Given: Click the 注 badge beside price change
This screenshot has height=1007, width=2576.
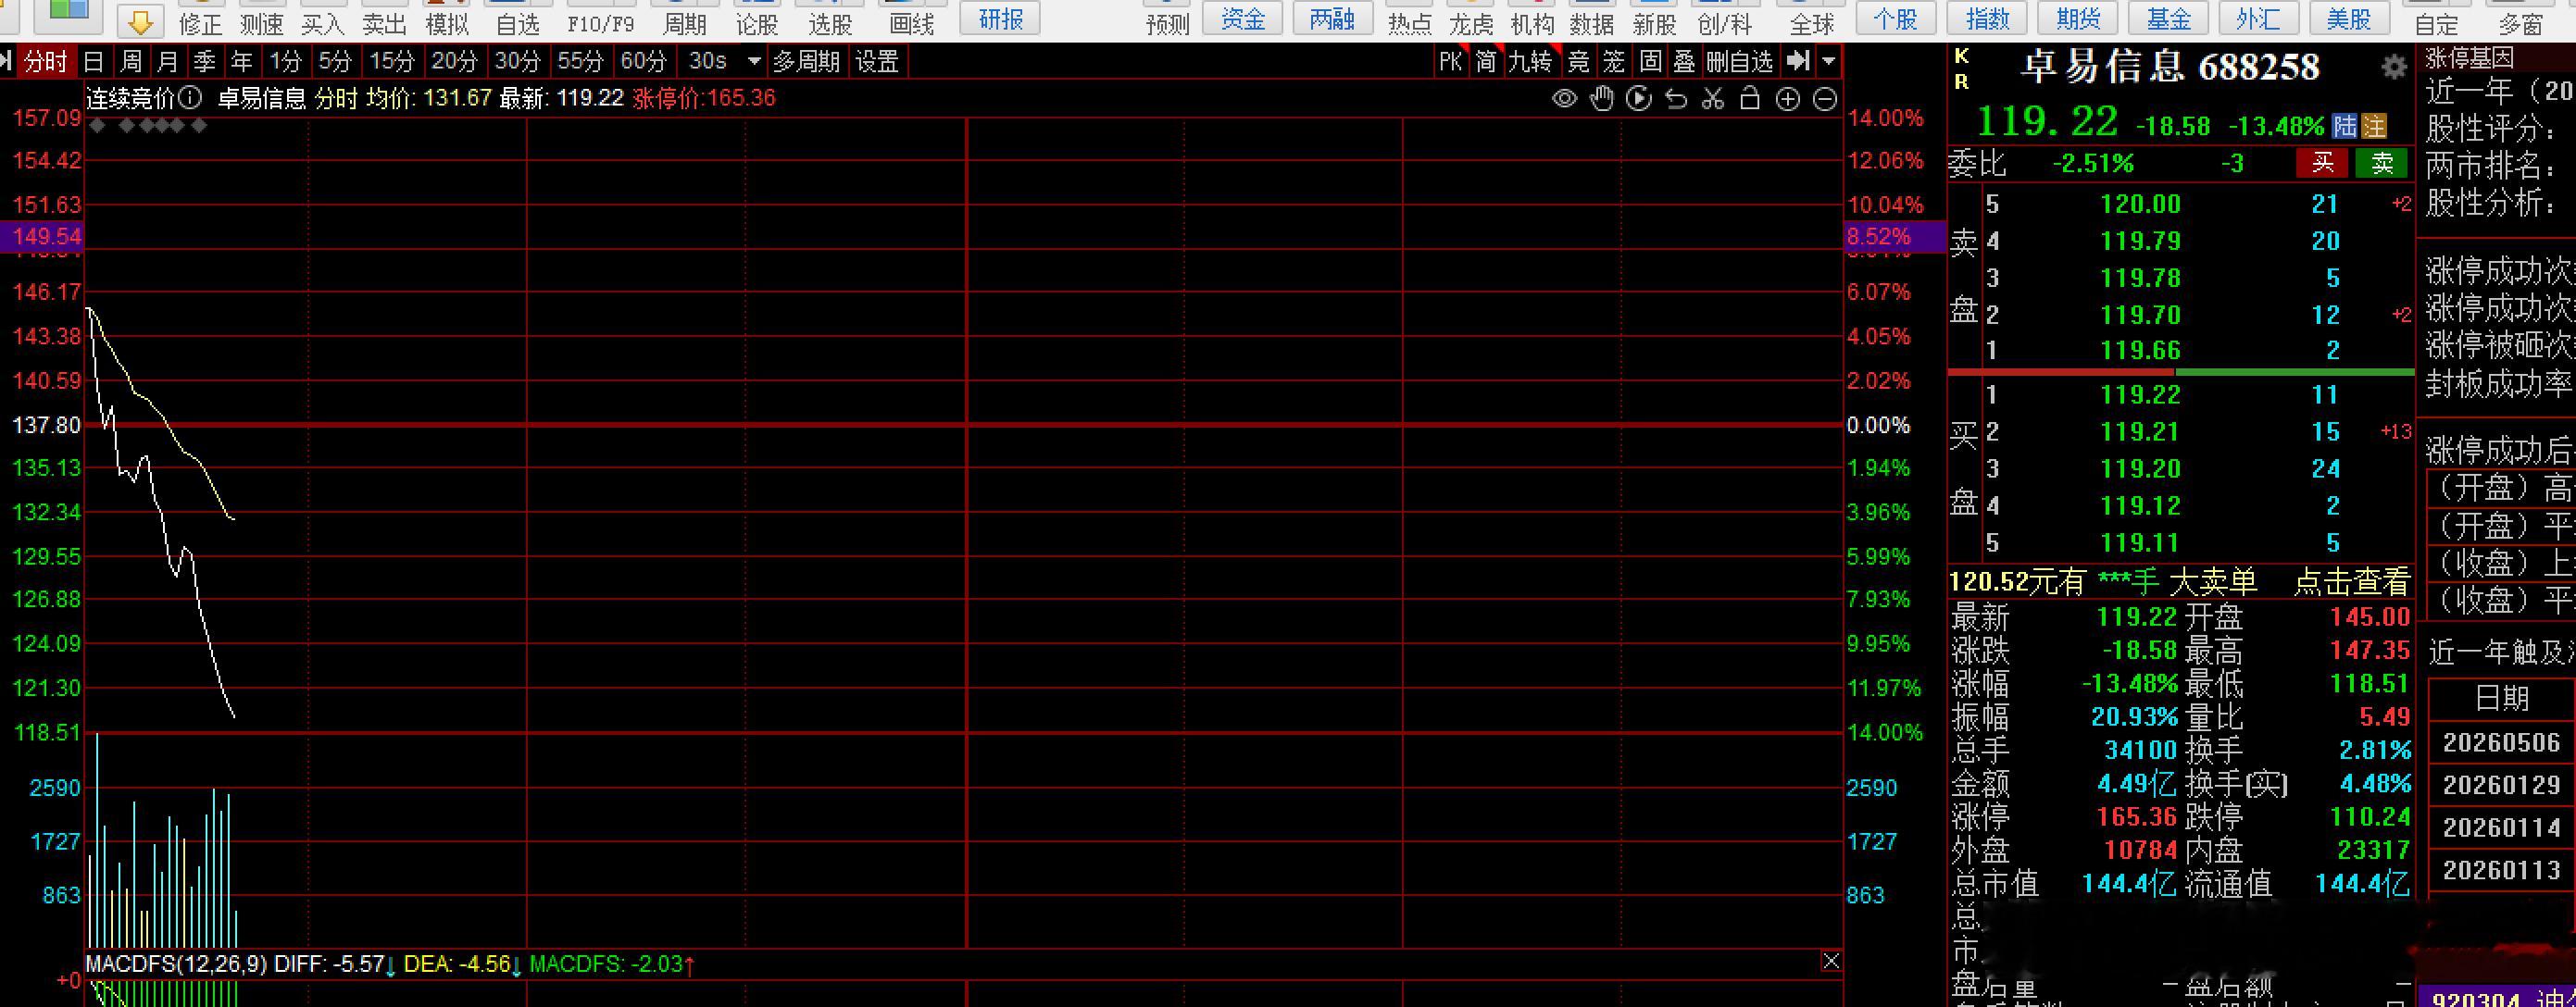Looking at the screenshot, I should 2373,126.
